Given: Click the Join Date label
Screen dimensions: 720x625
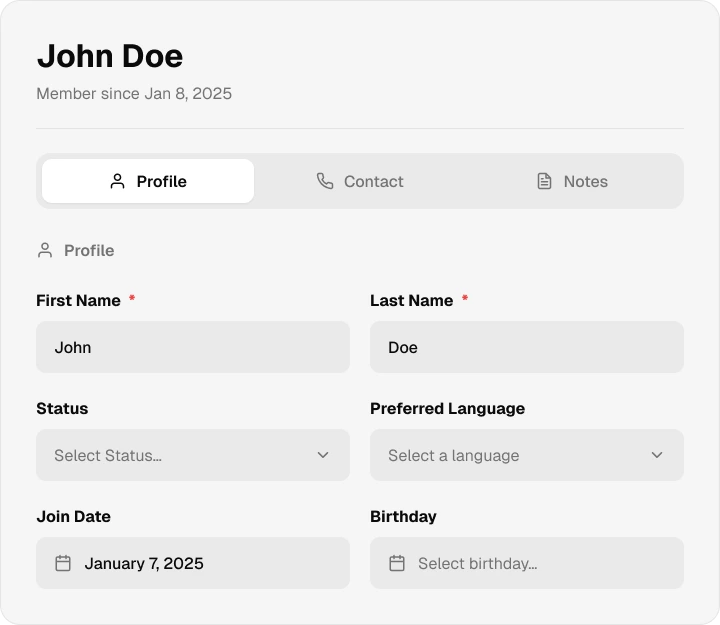Looking at the screenshot, I should [x=73, y=516].
